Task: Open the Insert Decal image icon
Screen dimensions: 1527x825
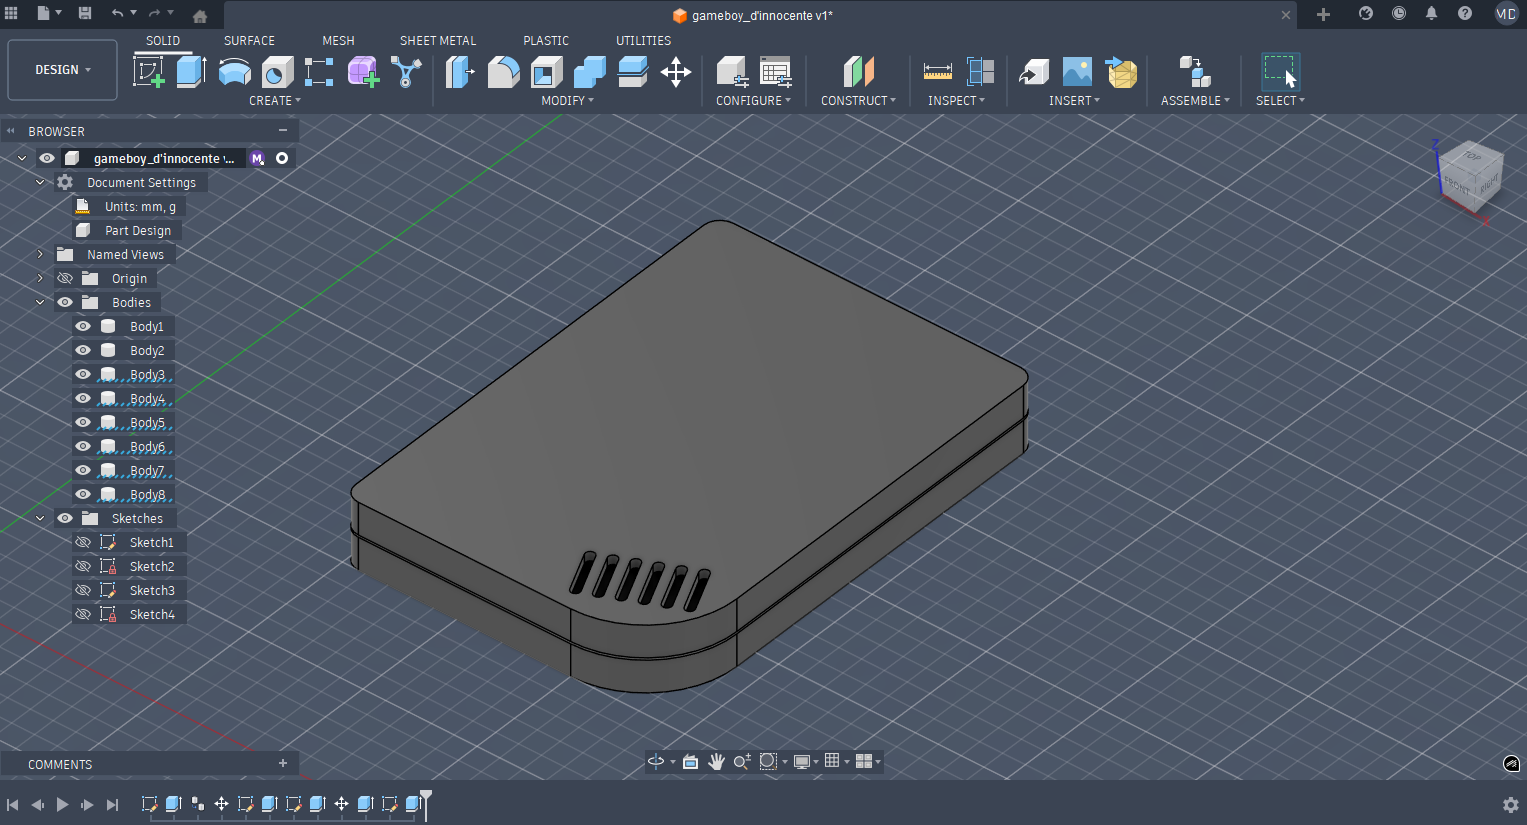Action: [x=1077, y=72]
